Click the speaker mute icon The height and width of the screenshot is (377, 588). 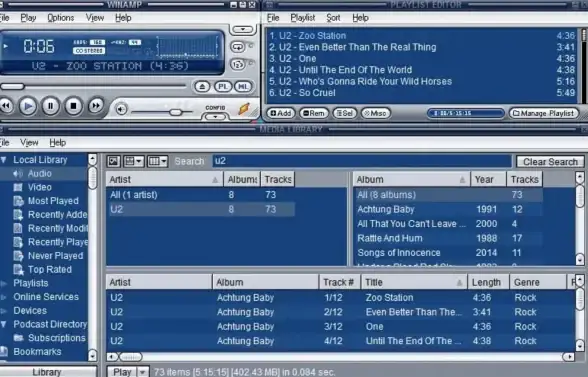click(121, 109)
